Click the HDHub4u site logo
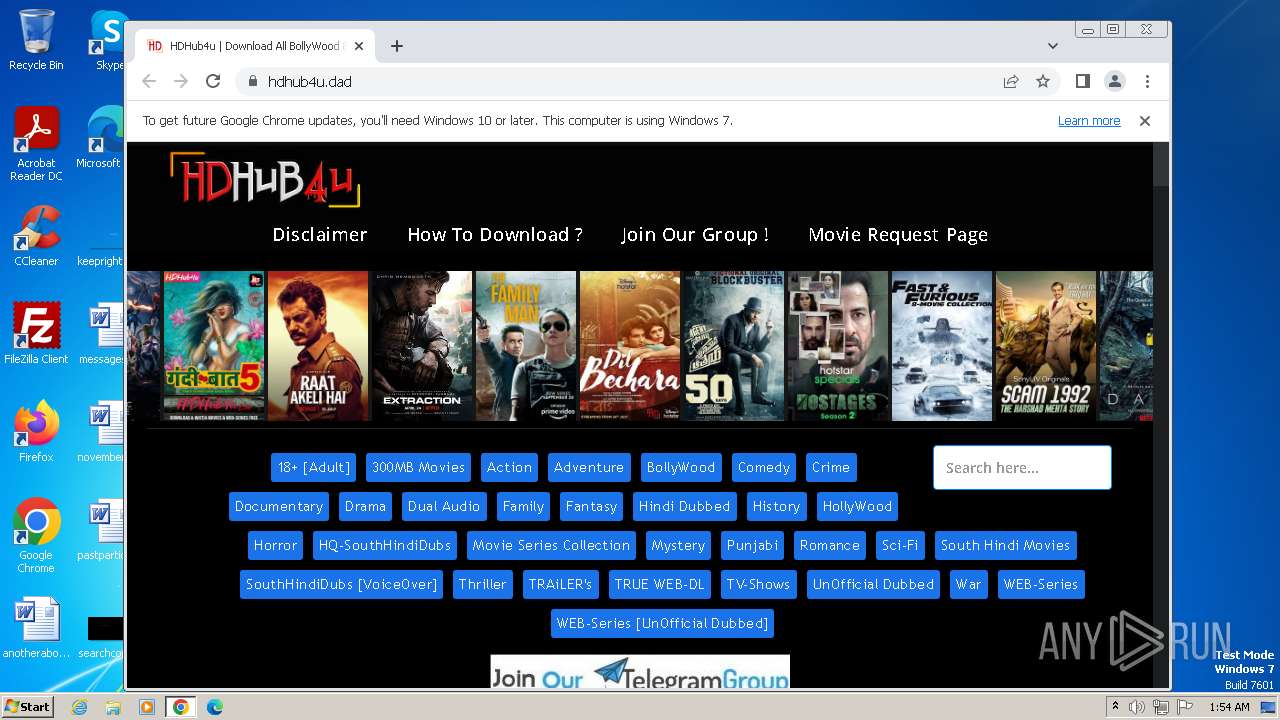 coord(265,180)
